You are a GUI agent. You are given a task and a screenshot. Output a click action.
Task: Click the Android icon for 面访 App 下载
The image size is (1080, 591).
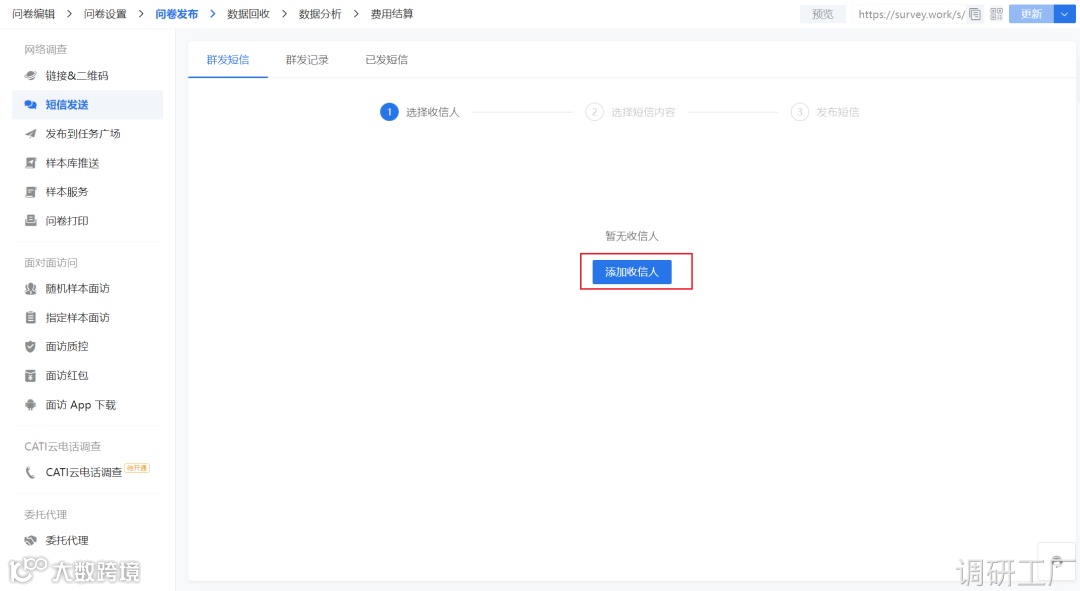30,405
